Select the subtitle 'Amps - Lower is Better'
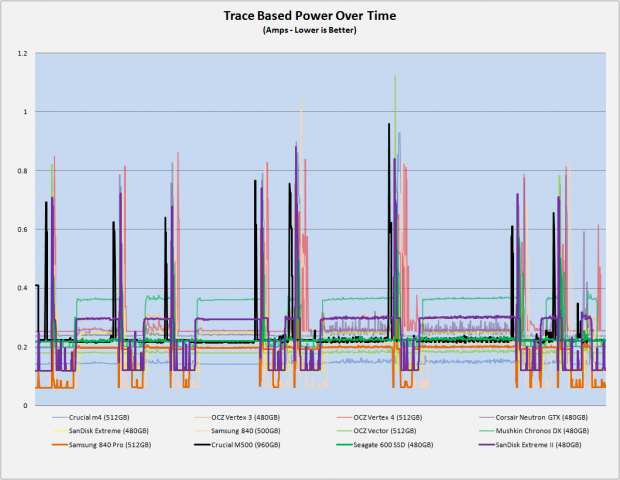The width and height of the screenshot is (620, 480). click(310, 30)
